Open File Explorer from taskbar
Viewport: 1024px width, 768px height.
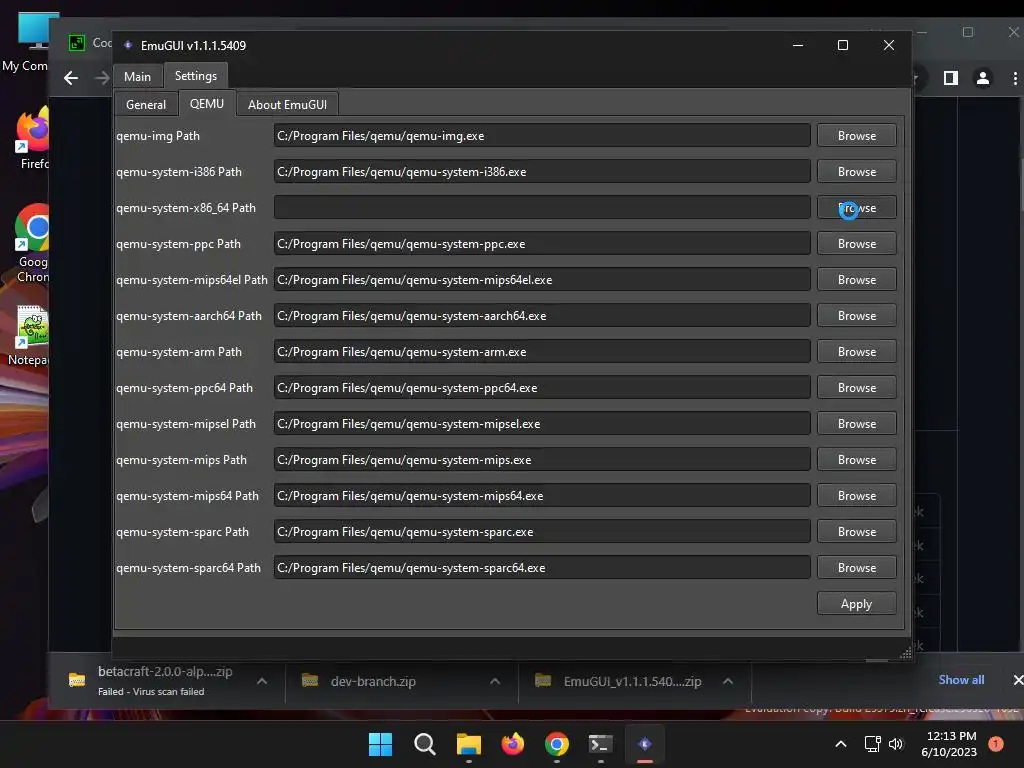click(x=468, y=744)
